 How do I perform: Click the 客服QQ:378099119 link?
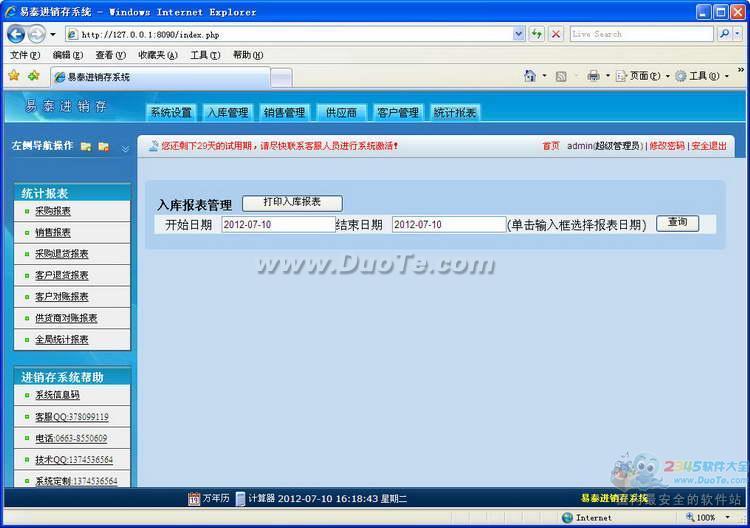tap(72, 417)
